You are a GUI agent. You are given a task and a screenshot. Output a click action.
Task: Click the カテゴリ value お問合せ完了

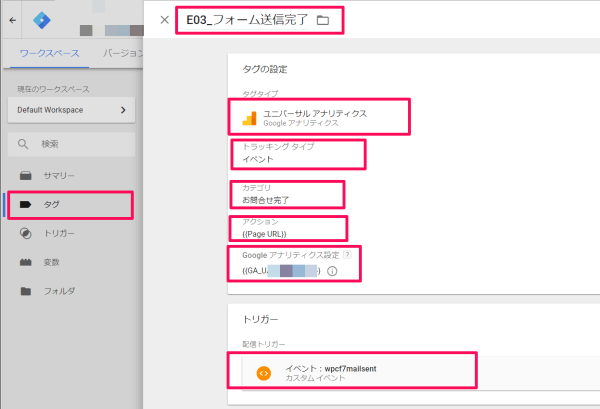[x=266, y=200]
